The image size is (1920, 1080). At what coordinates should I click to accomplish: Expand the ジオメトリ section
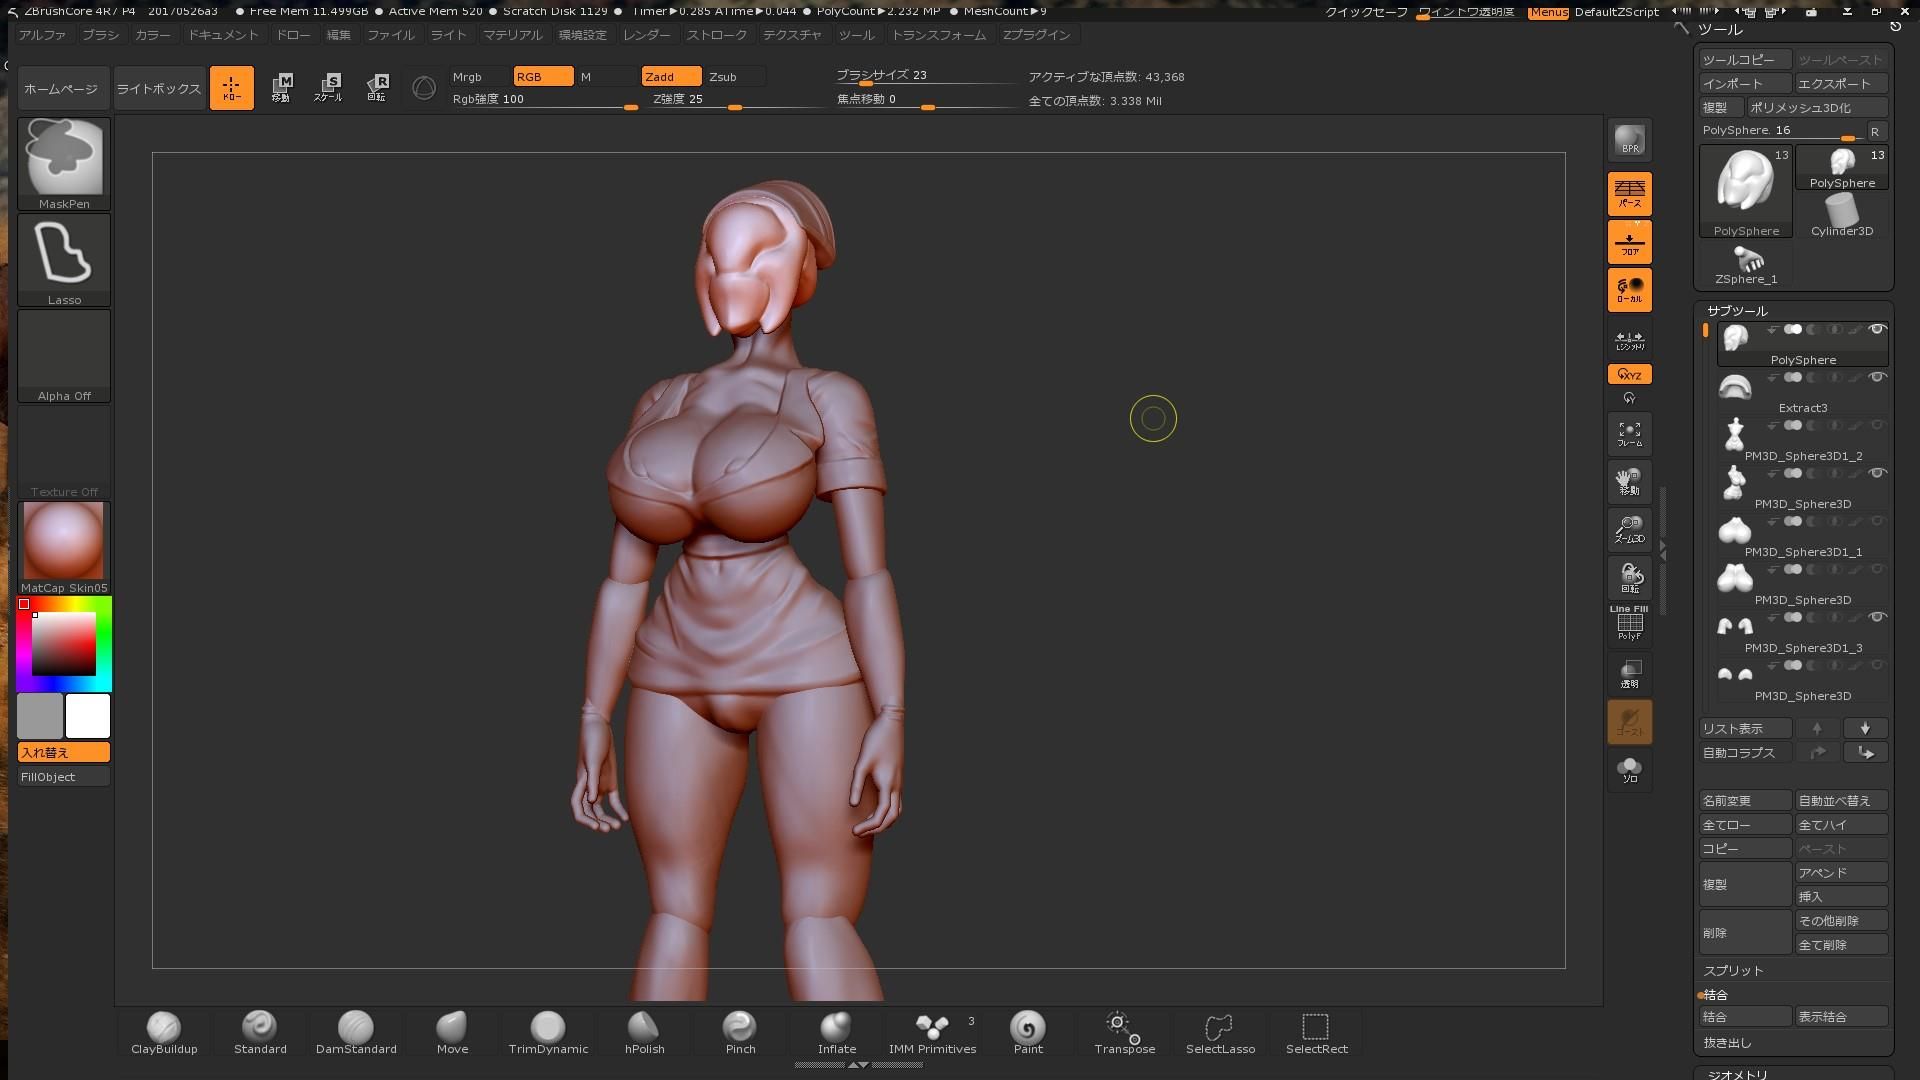(1737, 1074)
